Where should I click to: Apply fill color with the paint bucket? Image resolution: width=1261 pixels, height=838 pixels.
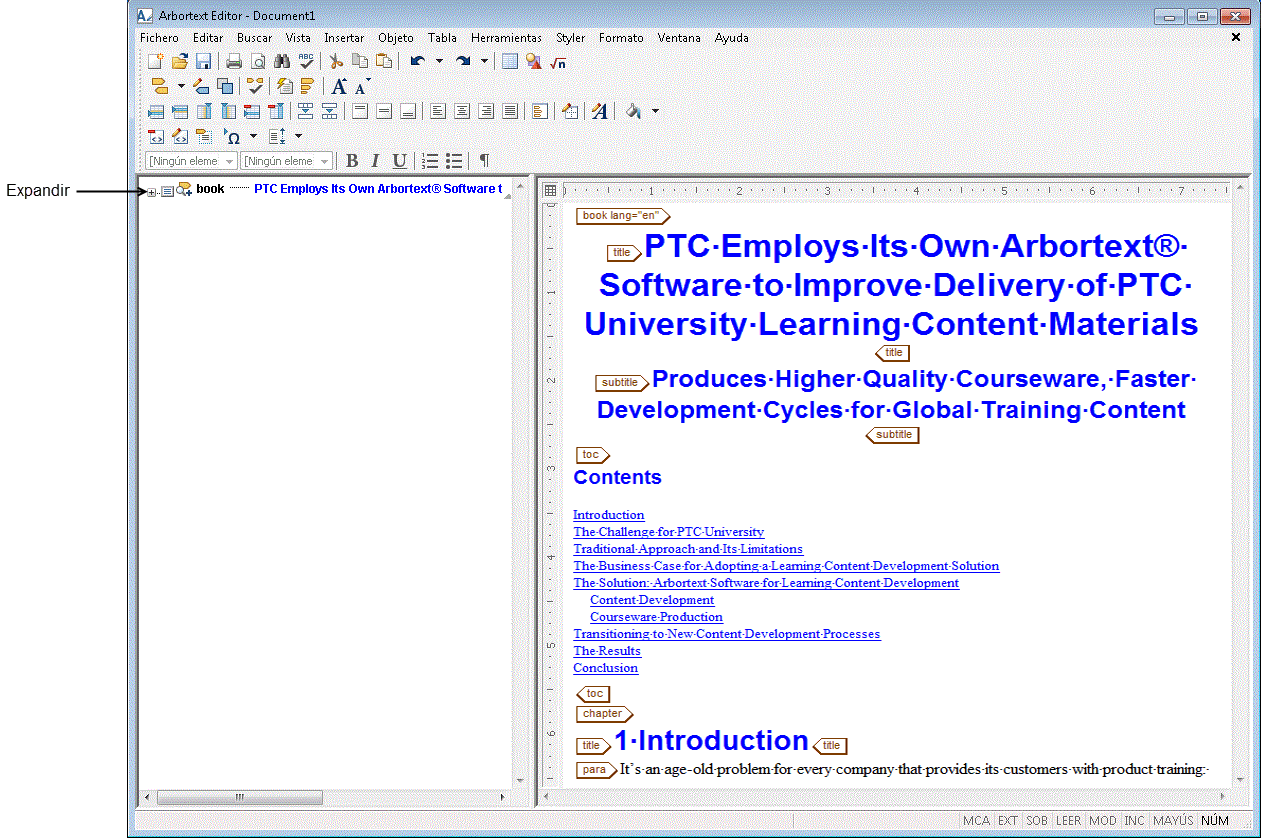[633, 111]
